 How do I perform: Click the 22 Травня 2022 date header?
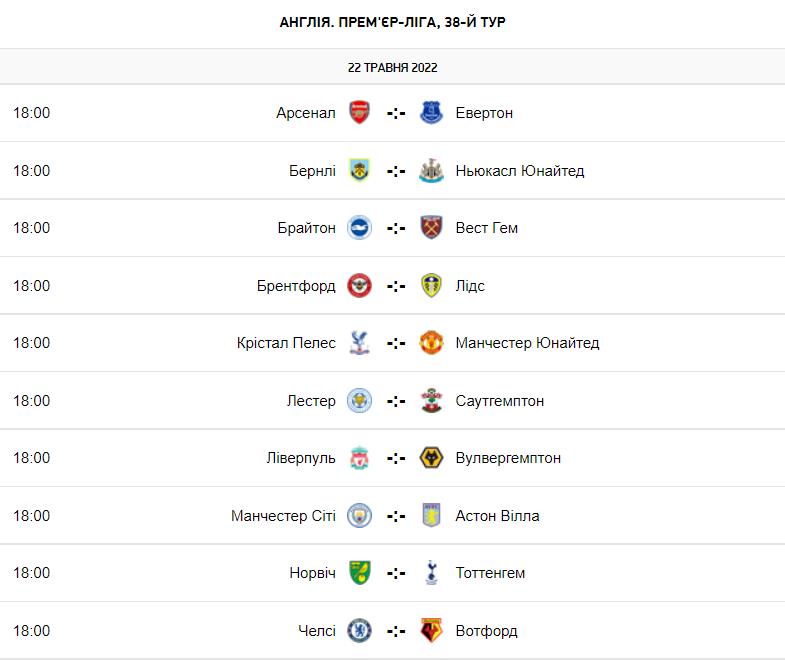(392, 68)
